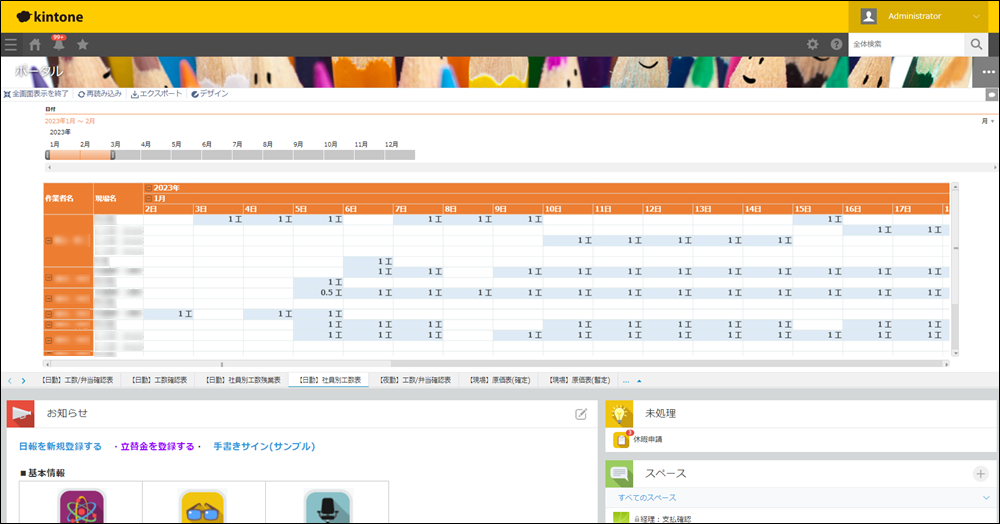Click the 2023年1月 ～ 2月 date range text

pyautogui.click(x=70, y=121)
